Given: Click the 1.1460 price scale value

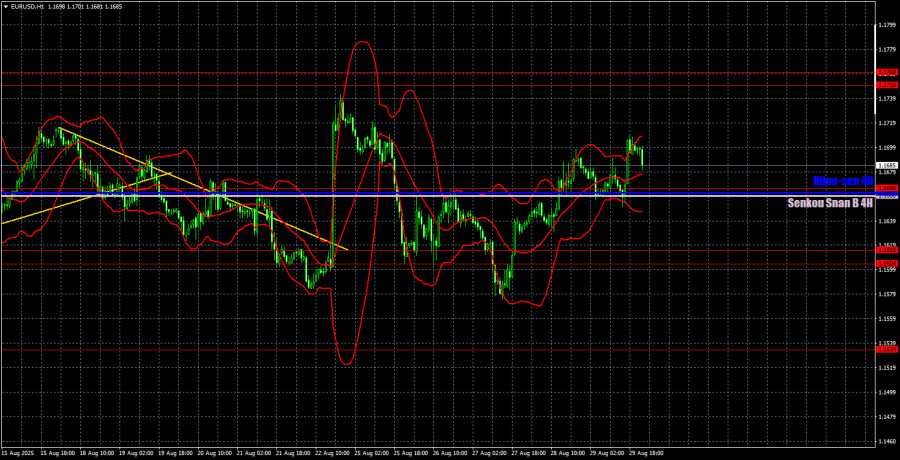Looking at the screenshot, I should pos(887,442).
